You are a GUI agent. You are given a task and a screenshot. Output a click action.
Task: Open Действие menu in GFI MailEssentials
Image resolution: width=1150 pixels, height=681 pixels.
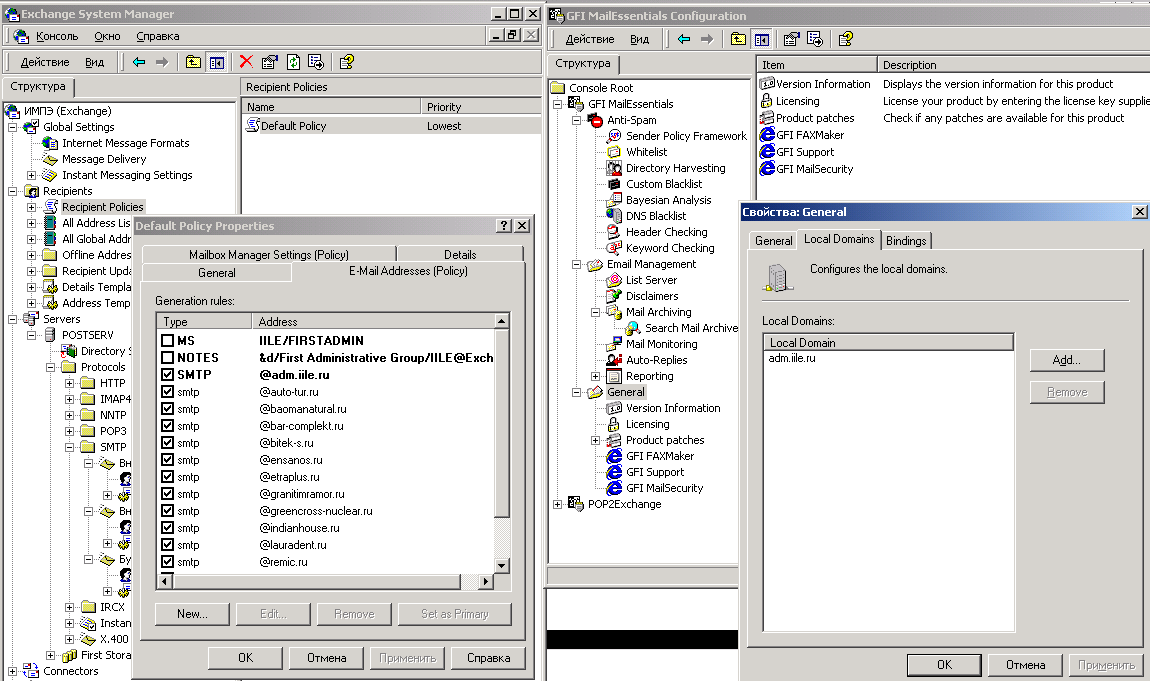[x=590, y=40]
